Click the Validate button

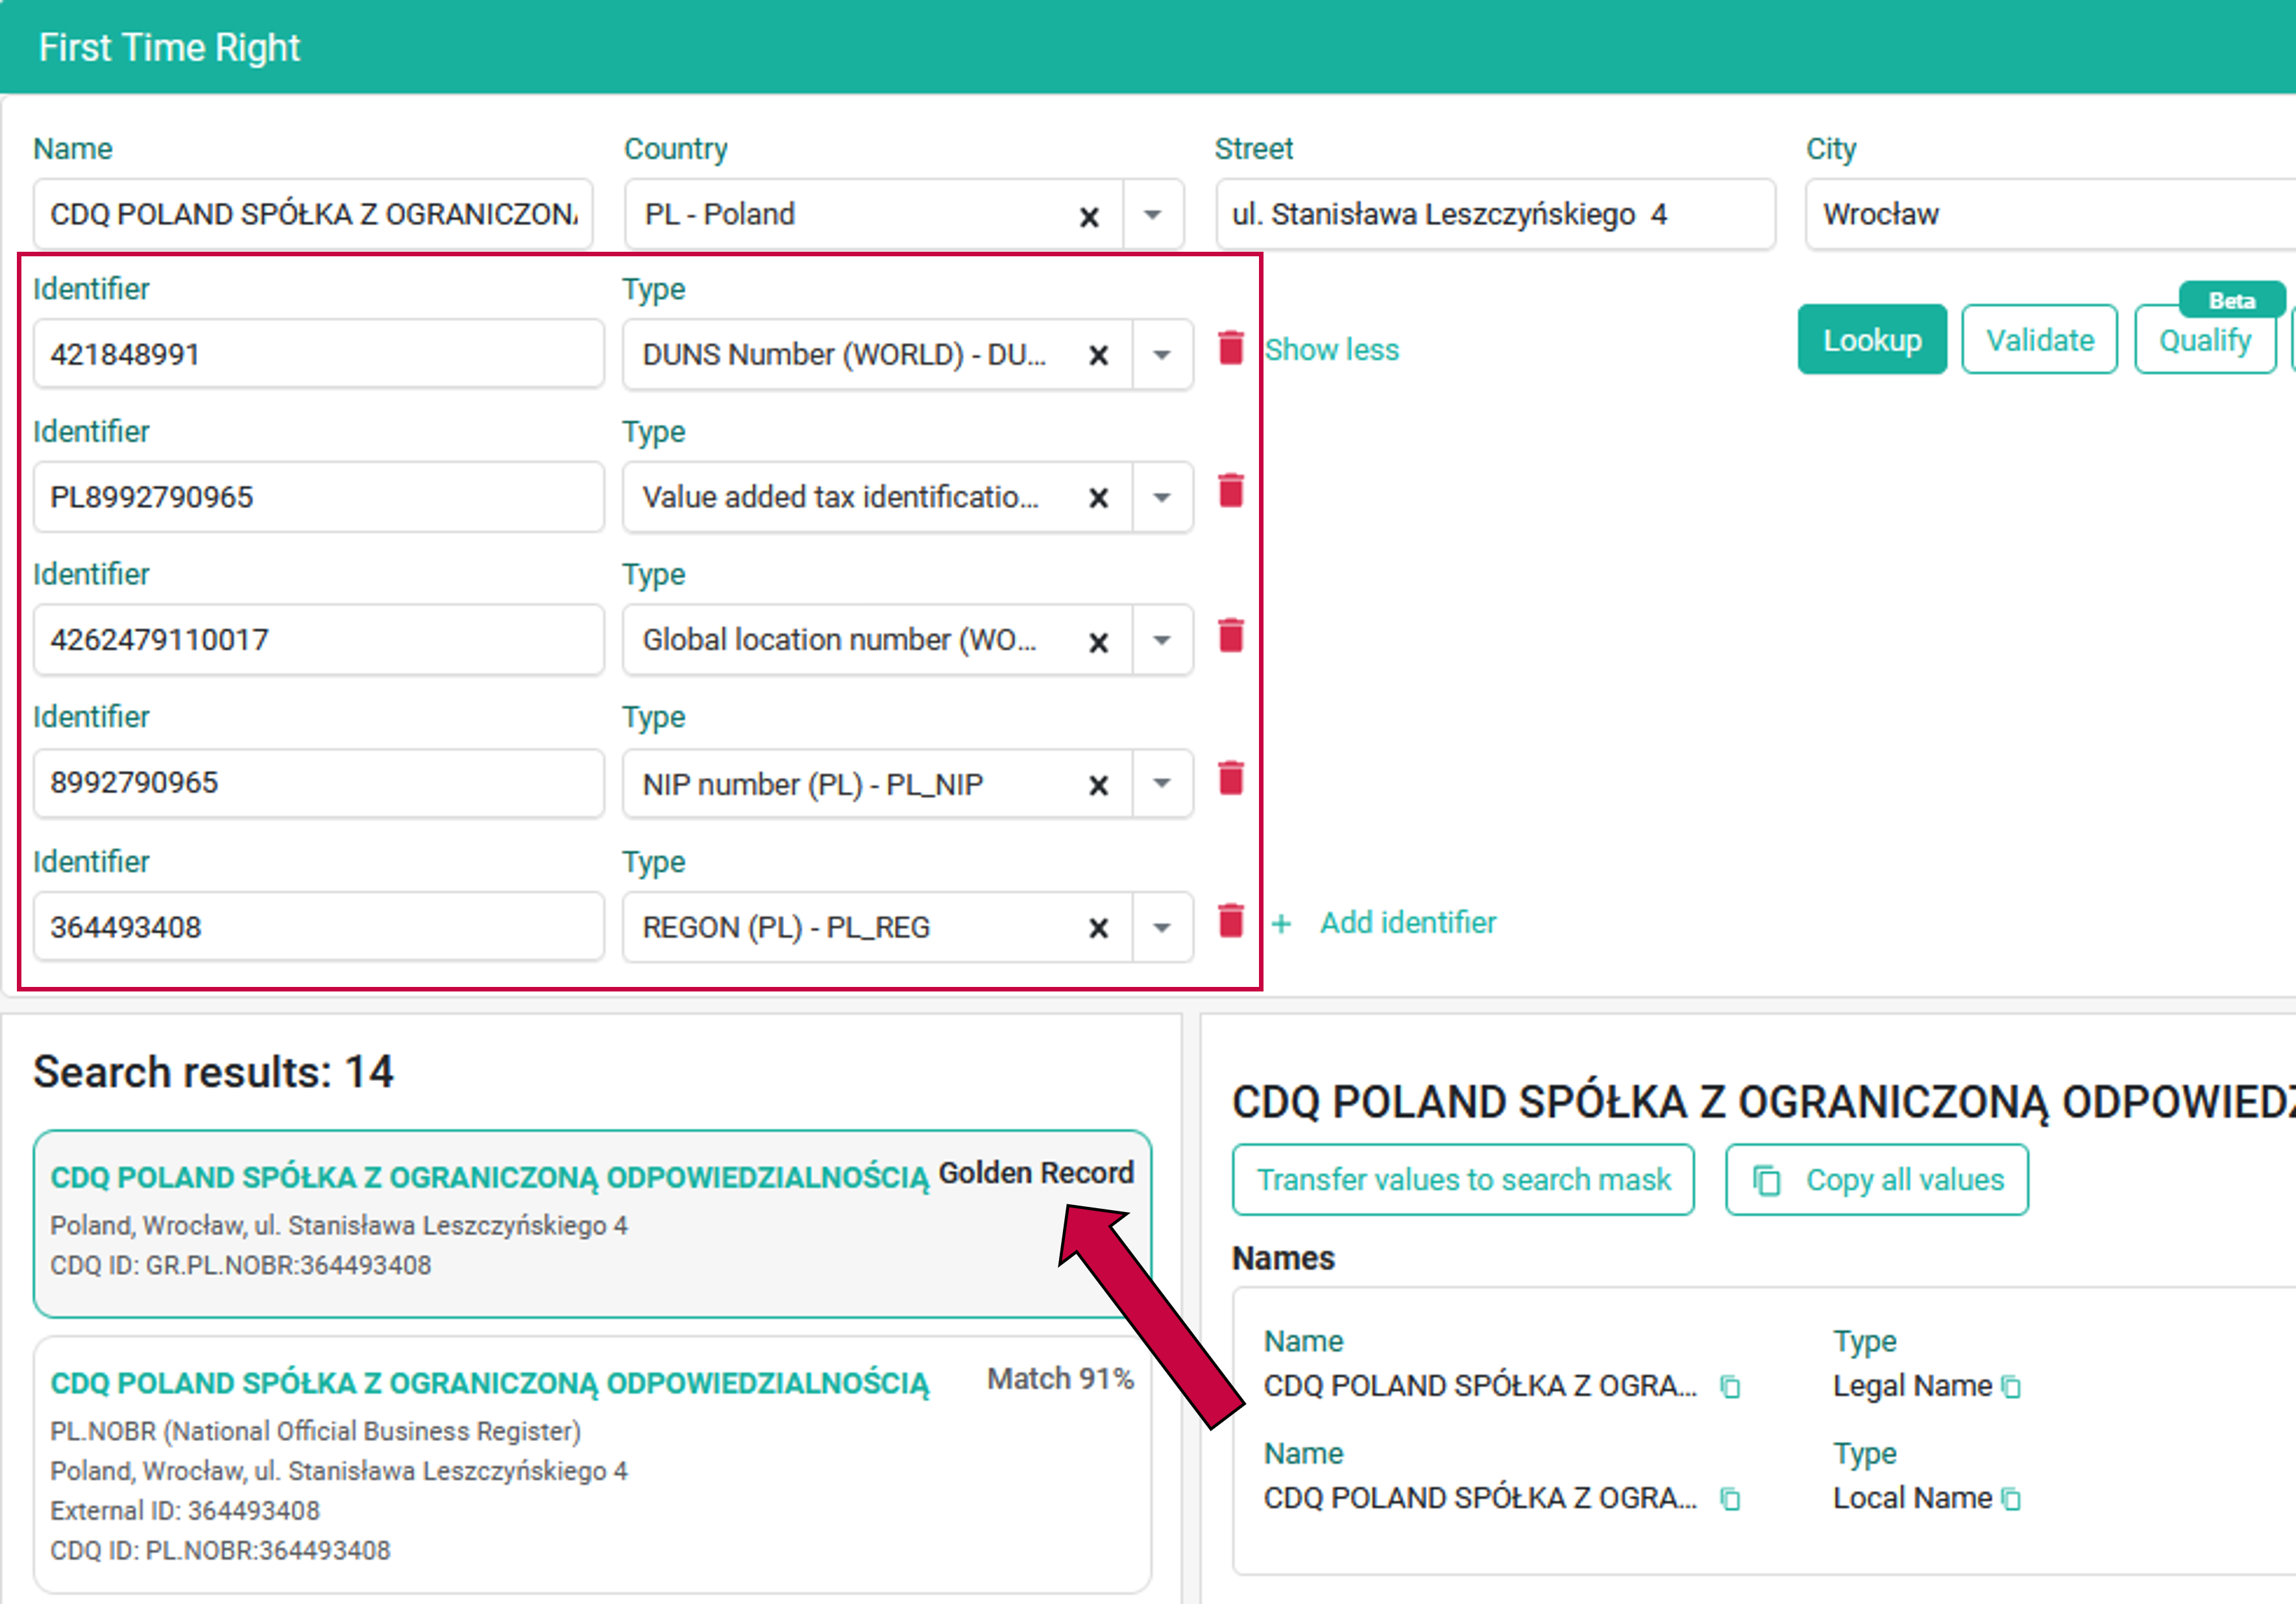(x=2039, y=340)
